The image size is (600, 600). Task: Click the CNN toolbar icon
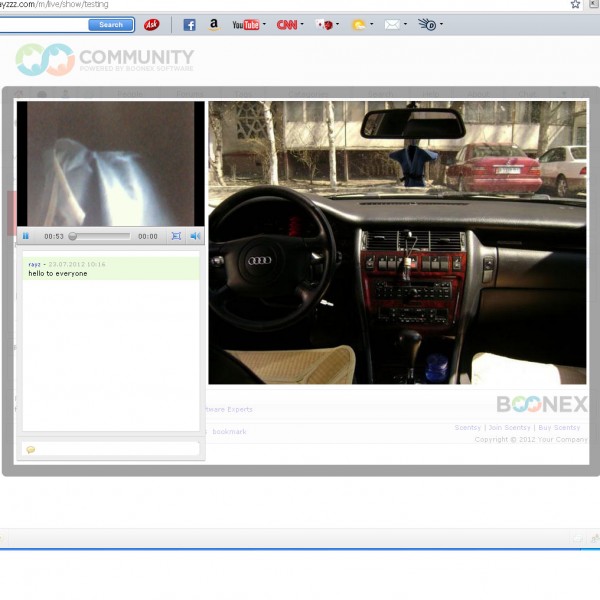click(x=287, y=25)
